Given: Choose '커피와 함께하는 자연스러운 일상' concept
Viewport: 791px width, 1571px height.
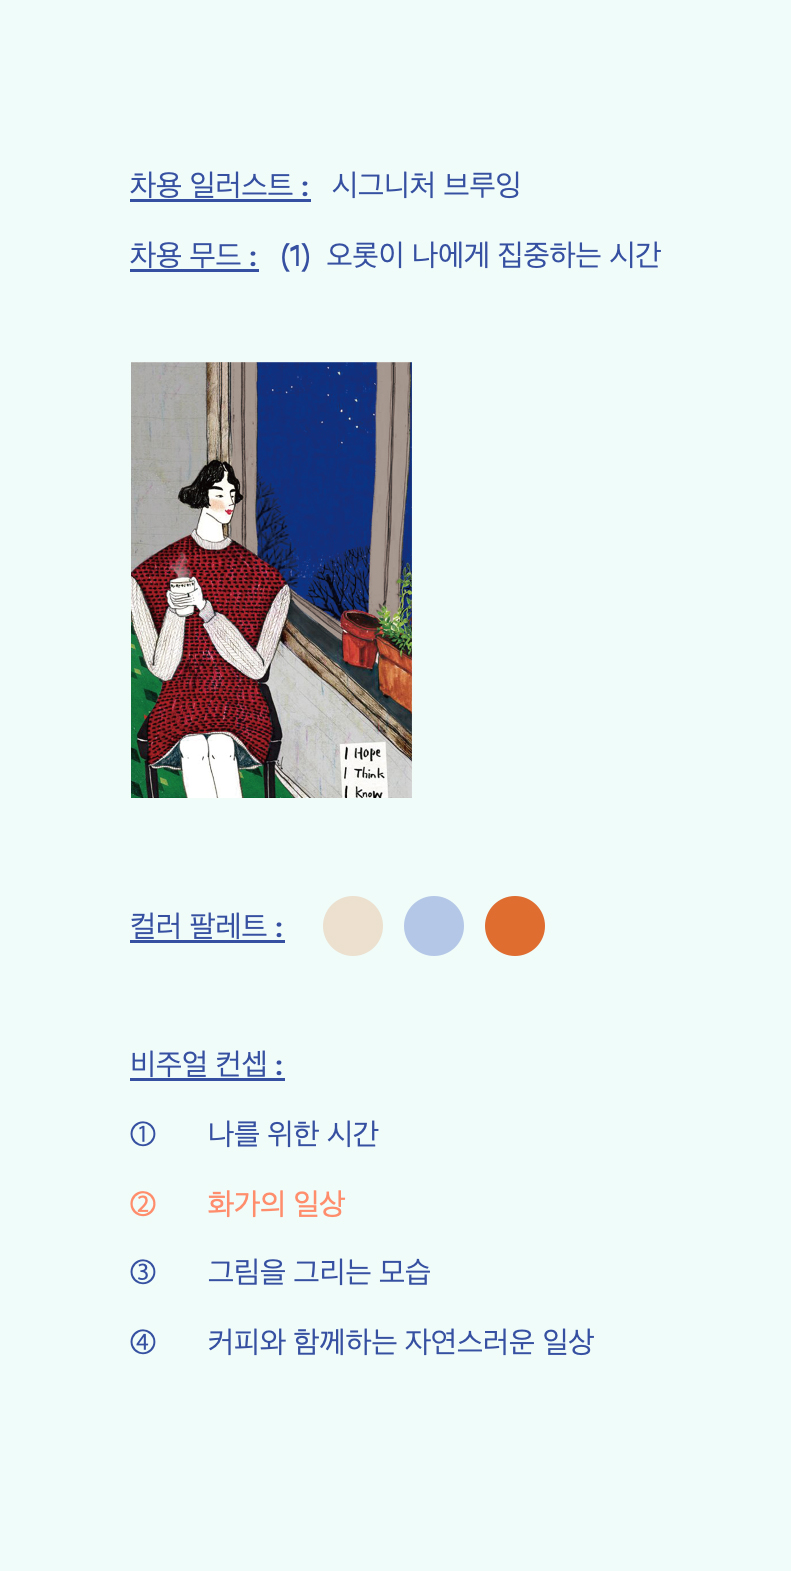Looking at the screenshot, I should [401, 1341].
